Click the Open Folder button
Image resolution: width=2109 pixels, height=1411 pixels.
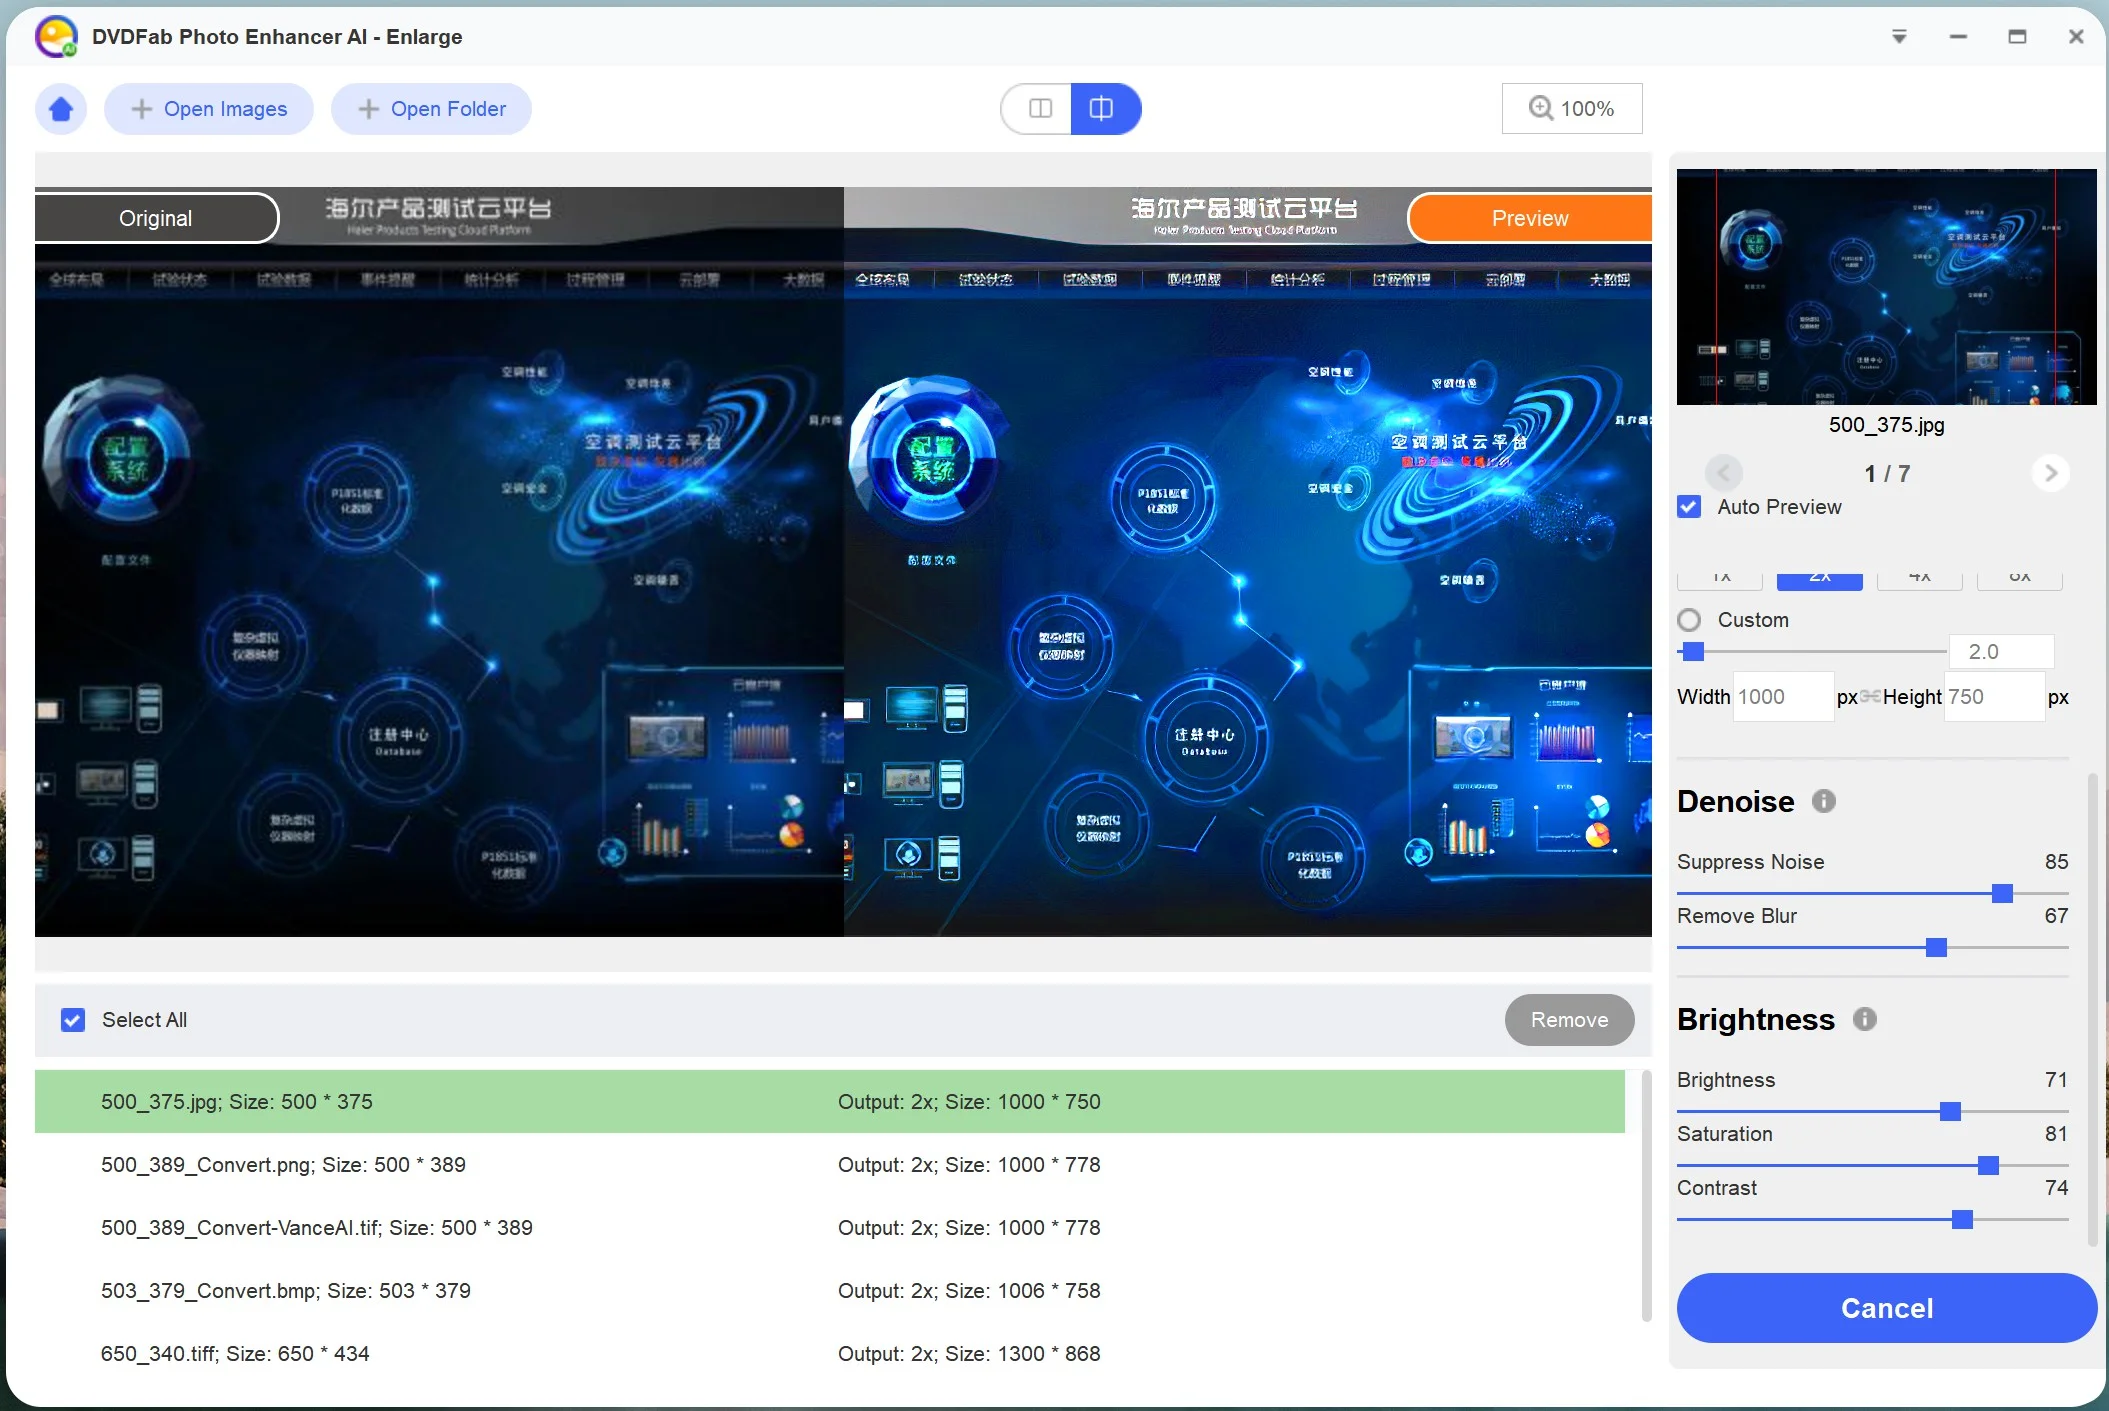pyautogui.click(x=431, y=109)
